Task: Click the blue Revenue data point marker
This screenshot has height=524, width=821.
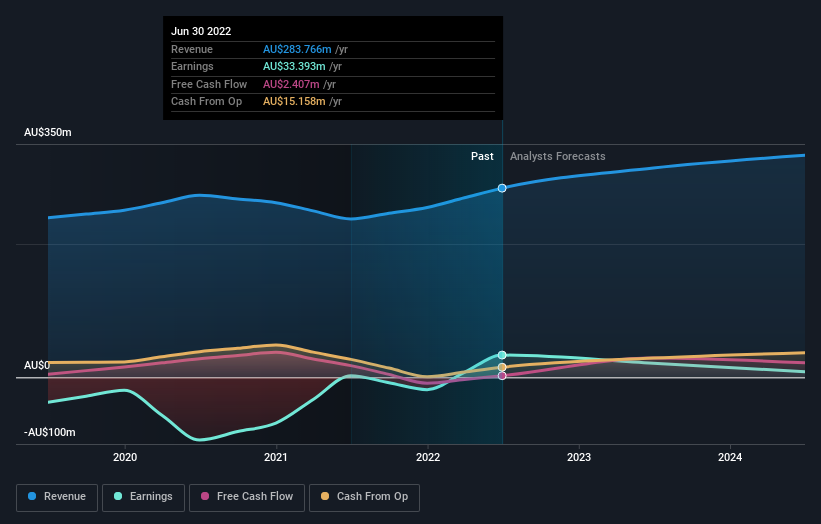Action: click(x=502, y=188)
